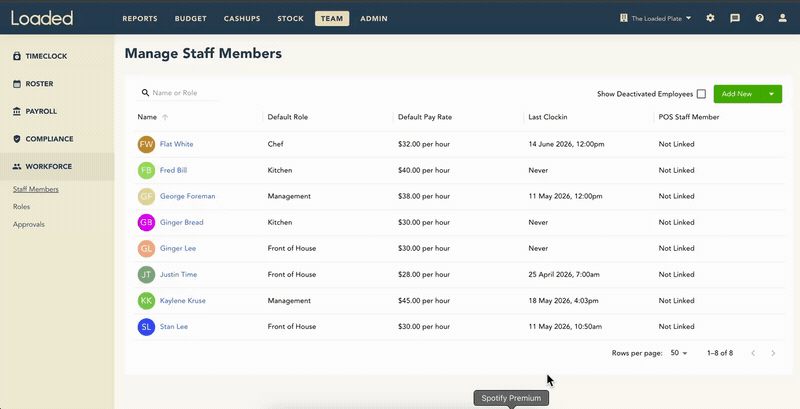Click the FB avatar for Fred Bill
The width and height of the screenshot is (800, 409).
click(146, 170)
